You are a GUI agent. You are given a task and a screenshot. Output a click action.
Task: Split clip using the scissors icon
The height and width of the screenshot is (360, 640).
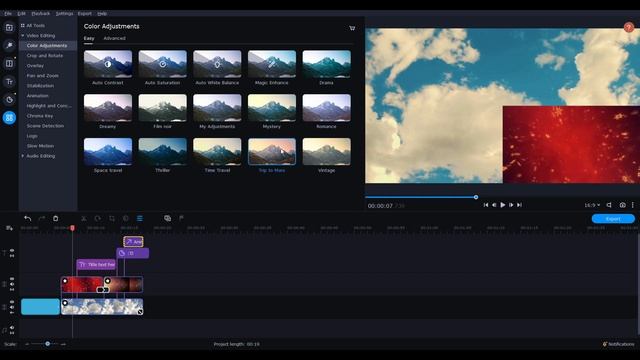pyautogui.click(x=84, y=218)
